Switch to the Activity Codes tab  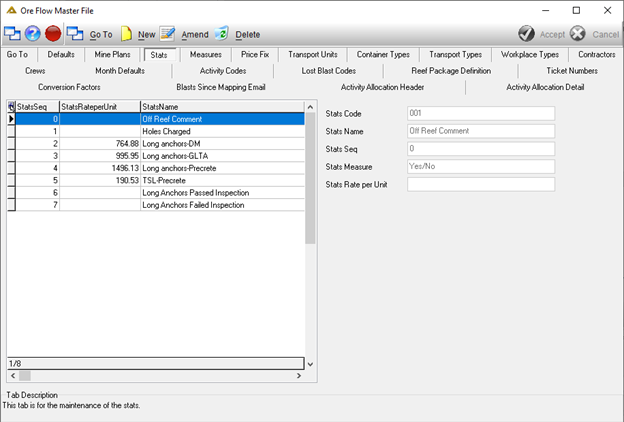[x=223, y=71]
